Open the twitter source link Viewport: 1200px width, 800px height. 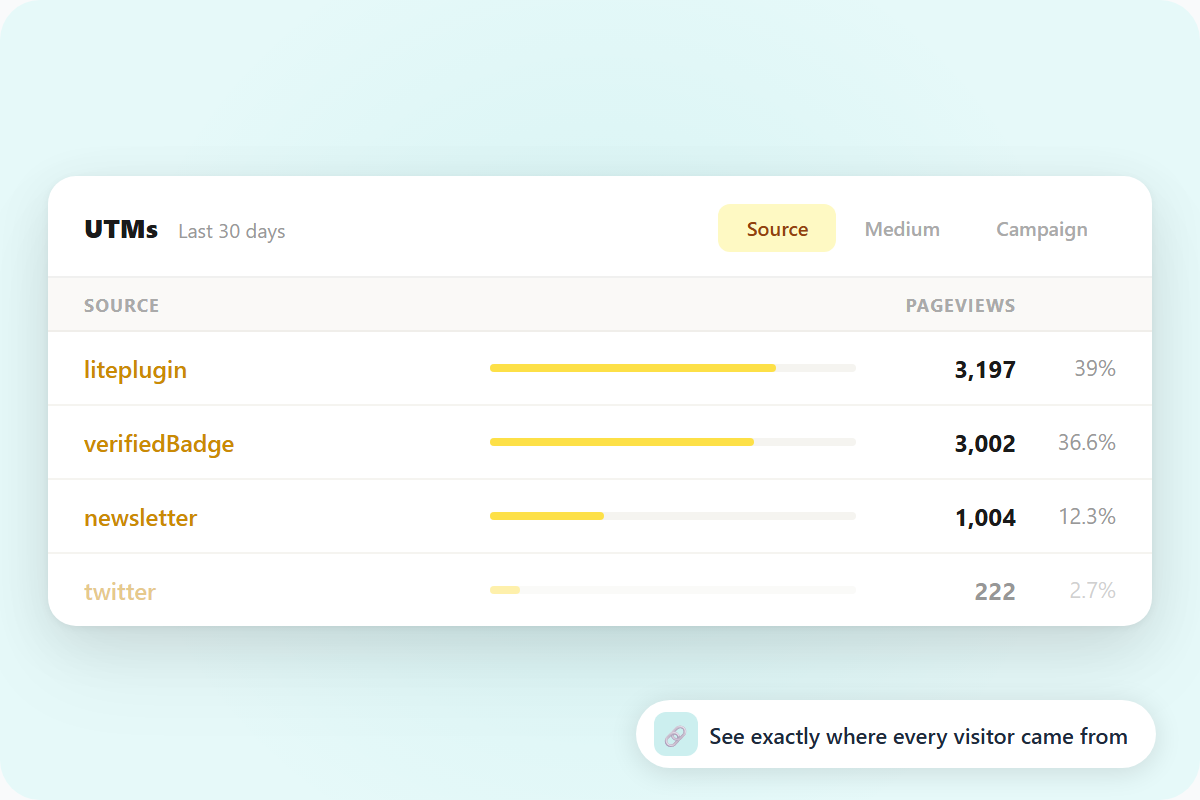click(x=120, y=591)
